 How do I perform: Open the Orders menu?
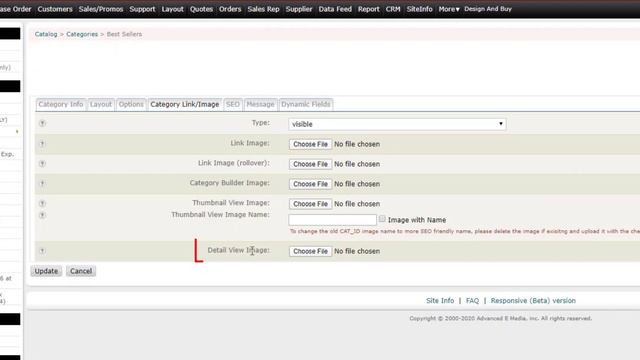click(x=230, y=9)
